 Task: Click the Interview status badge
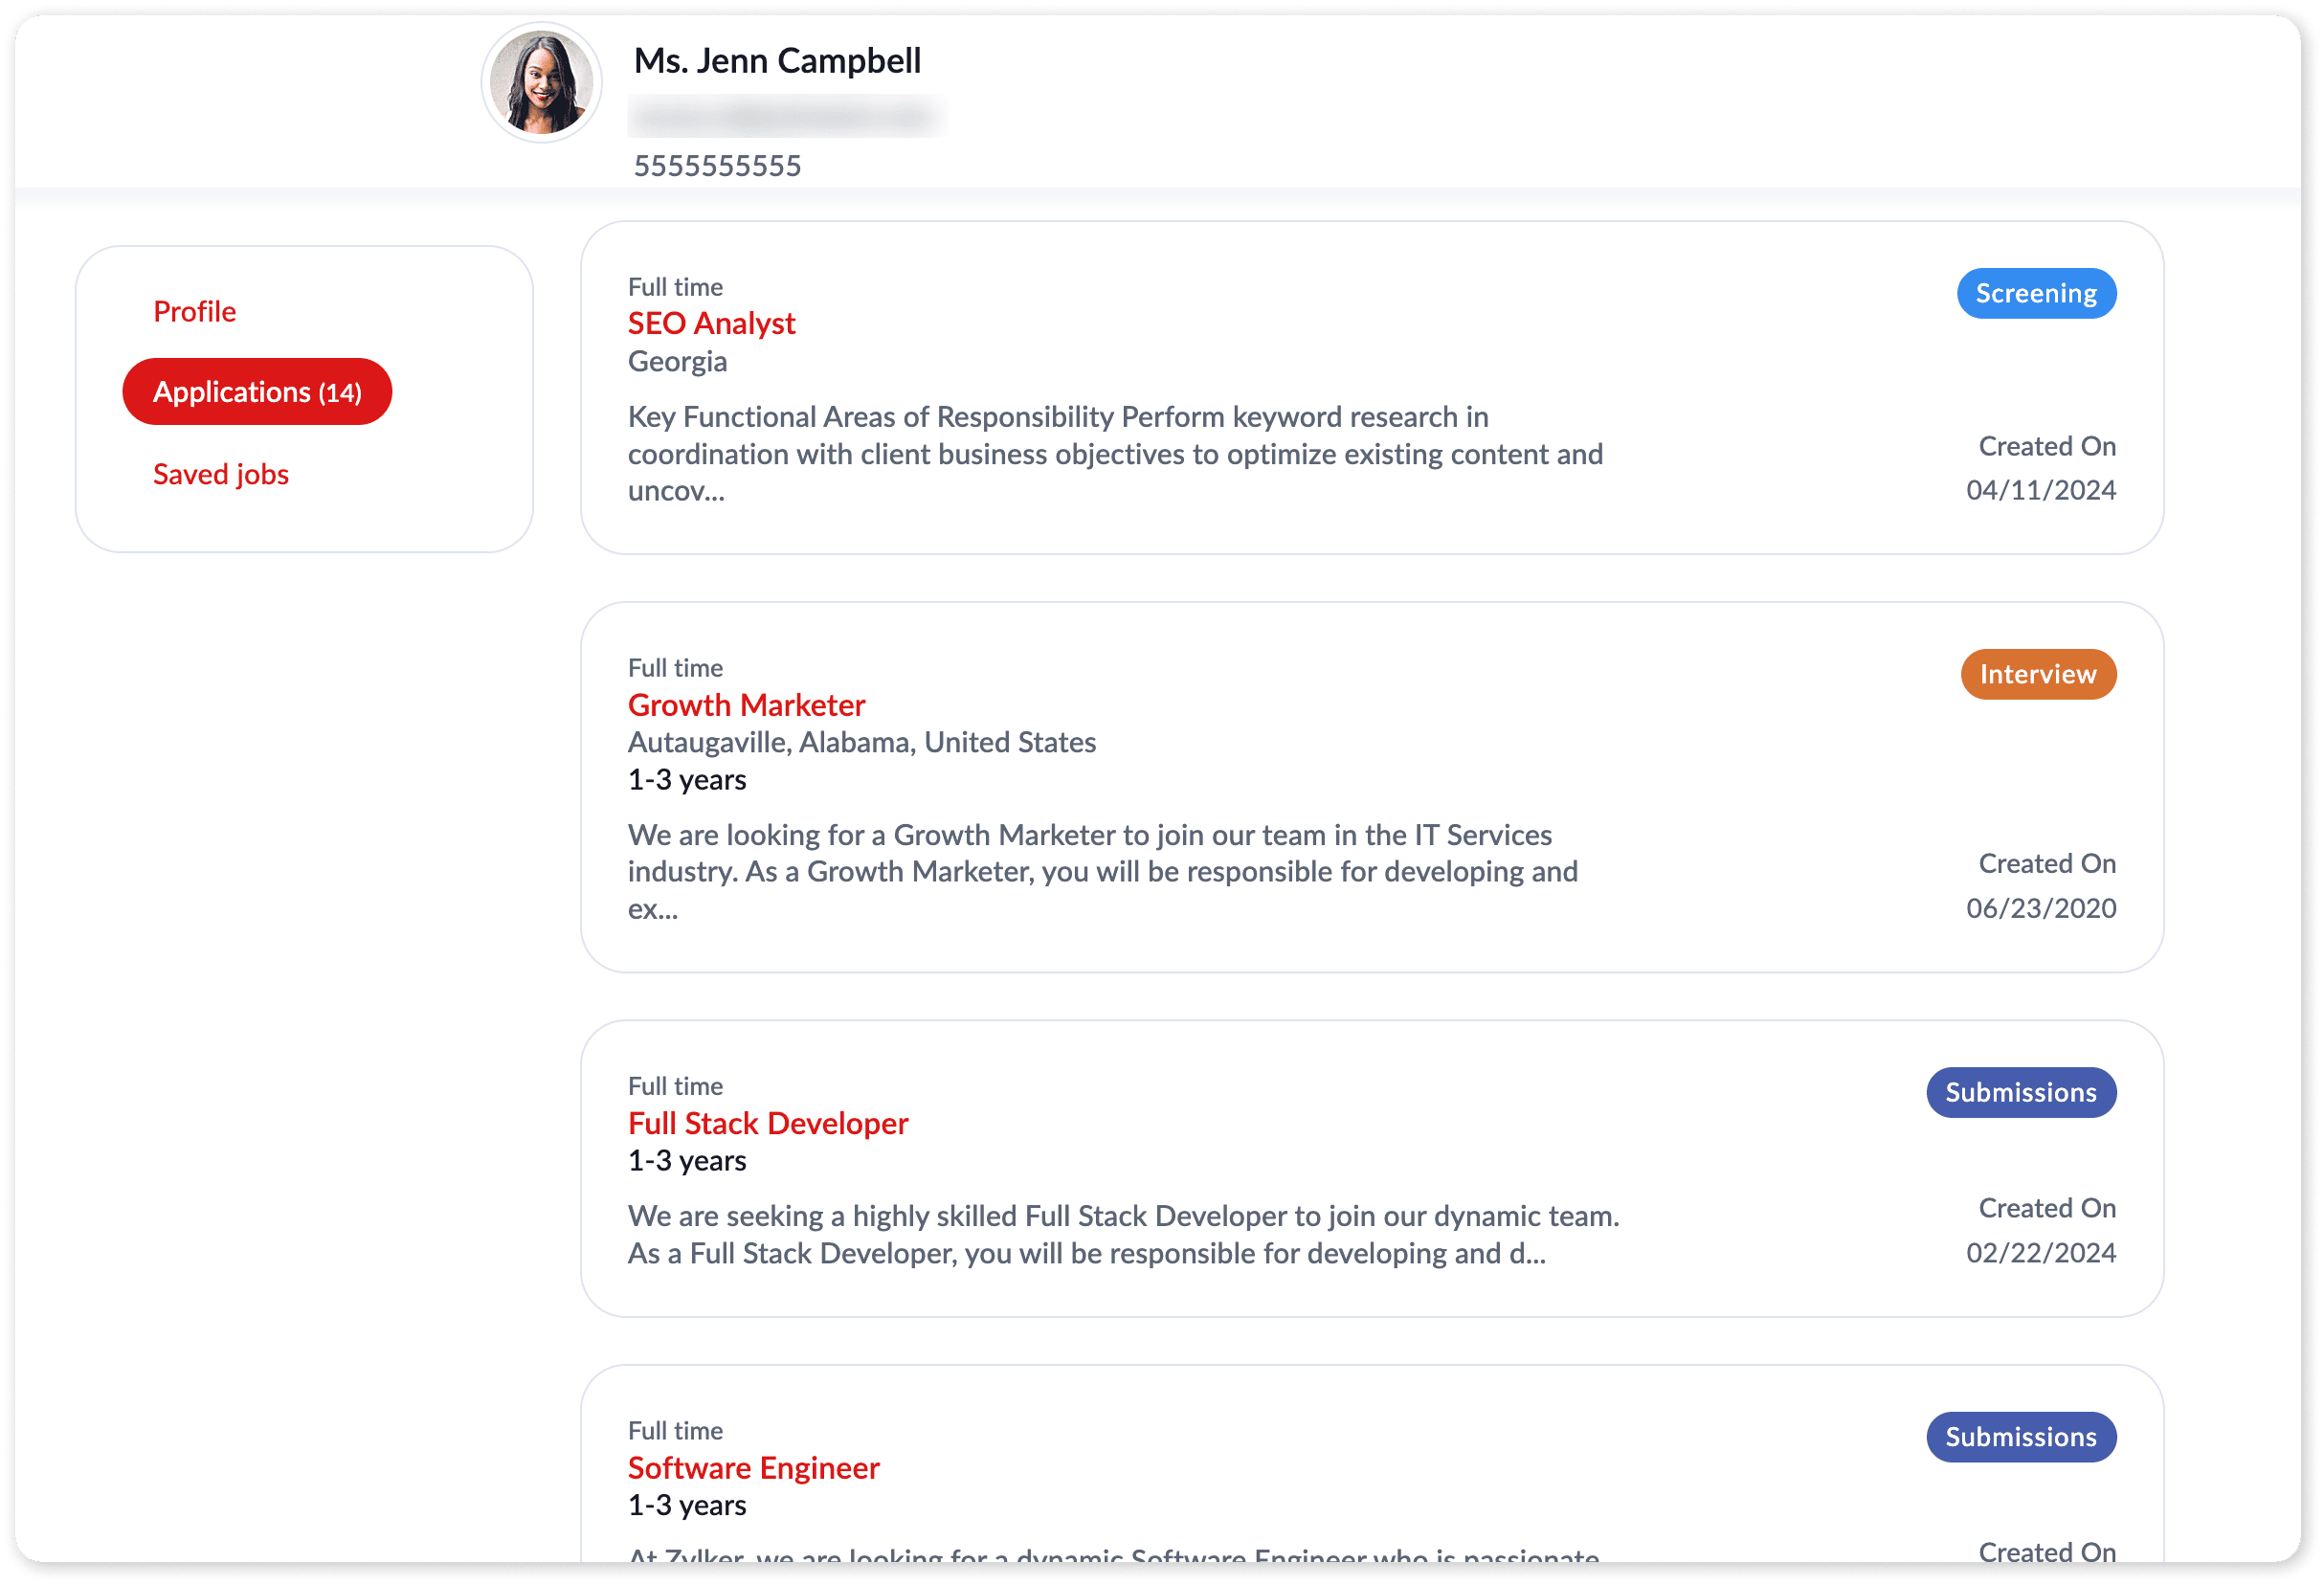2037,675
